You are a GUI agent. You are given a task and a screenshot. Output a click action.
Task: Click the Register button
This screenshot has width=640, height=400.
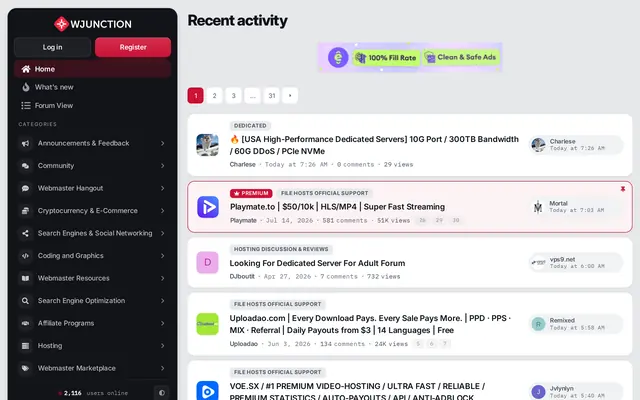click(133, 47)
